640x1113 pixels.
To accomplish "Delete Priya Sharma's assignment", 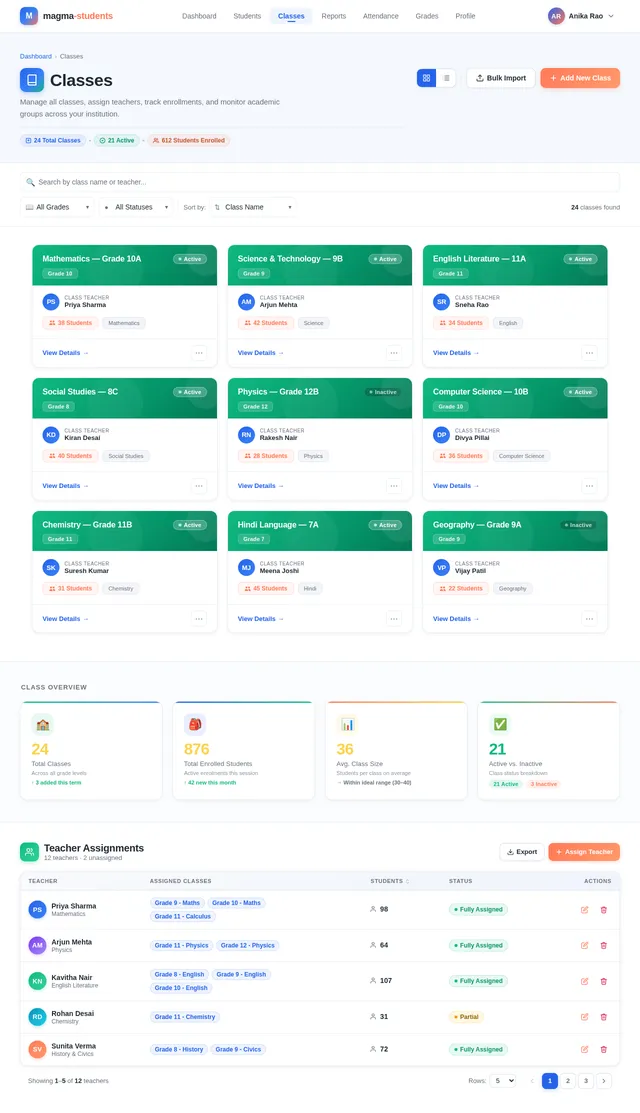I will coord(604,910).
